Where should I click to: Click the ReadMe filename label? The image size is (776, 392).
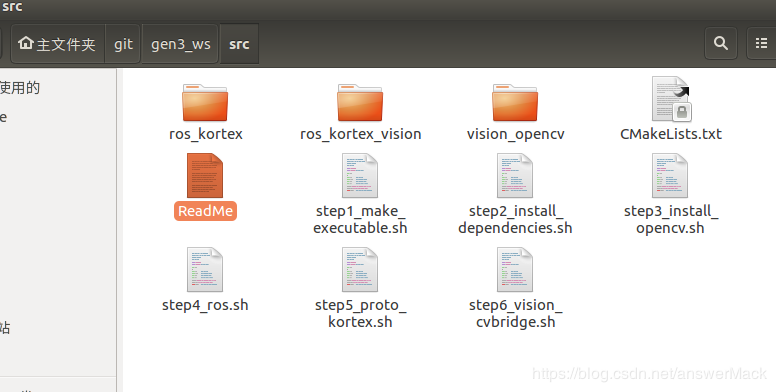pos(205,211)
